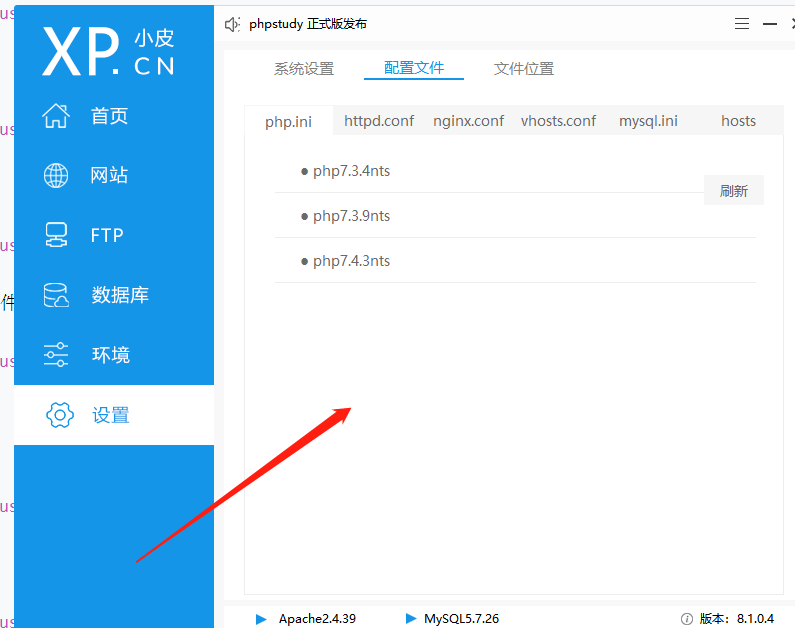The image size is (795, 628).
Task: Select the 设置 sidebar label
Action: click(x=111, y=415)
